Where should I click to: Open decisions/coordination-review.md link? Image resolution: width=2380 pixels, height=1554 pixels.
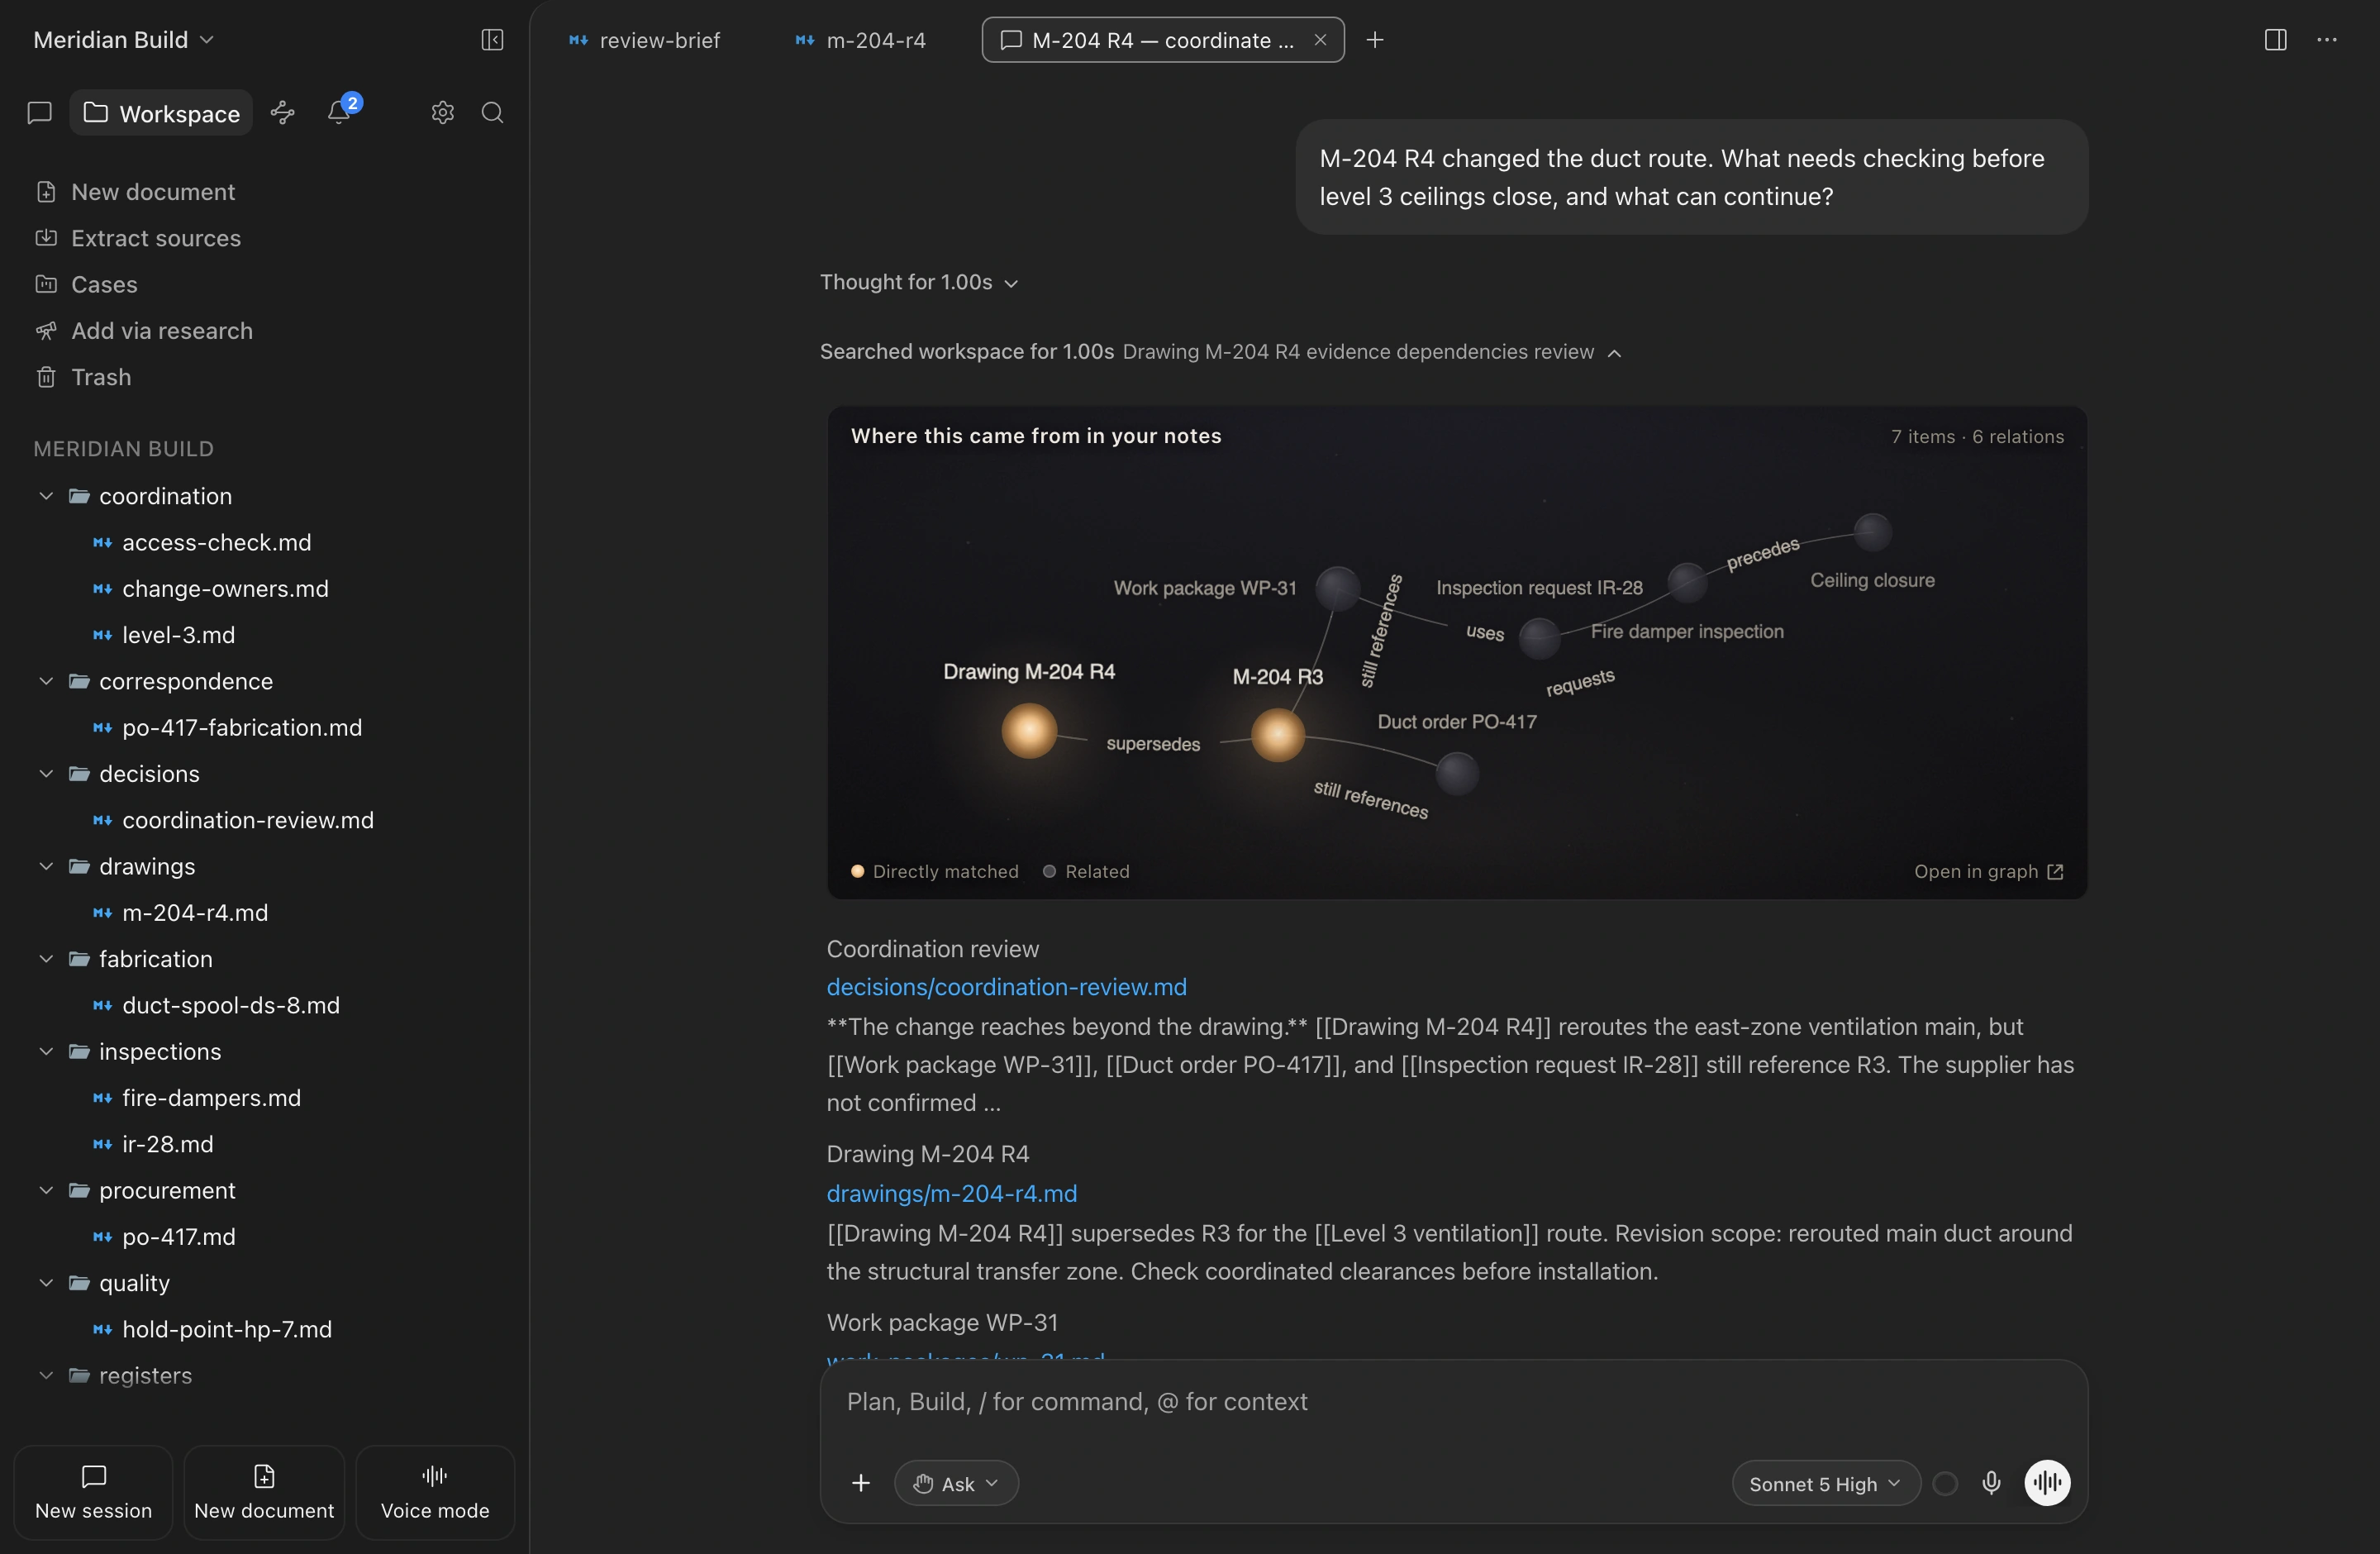[x=1006, y=987]
